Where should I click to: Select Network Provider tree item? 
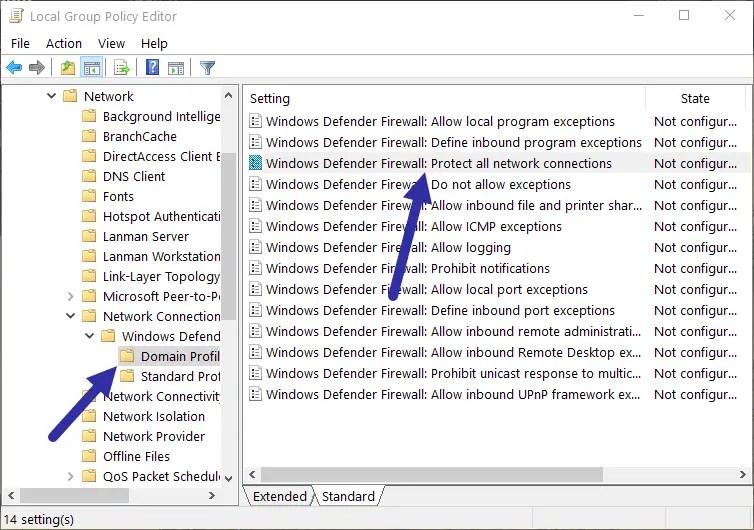point(154,436)
